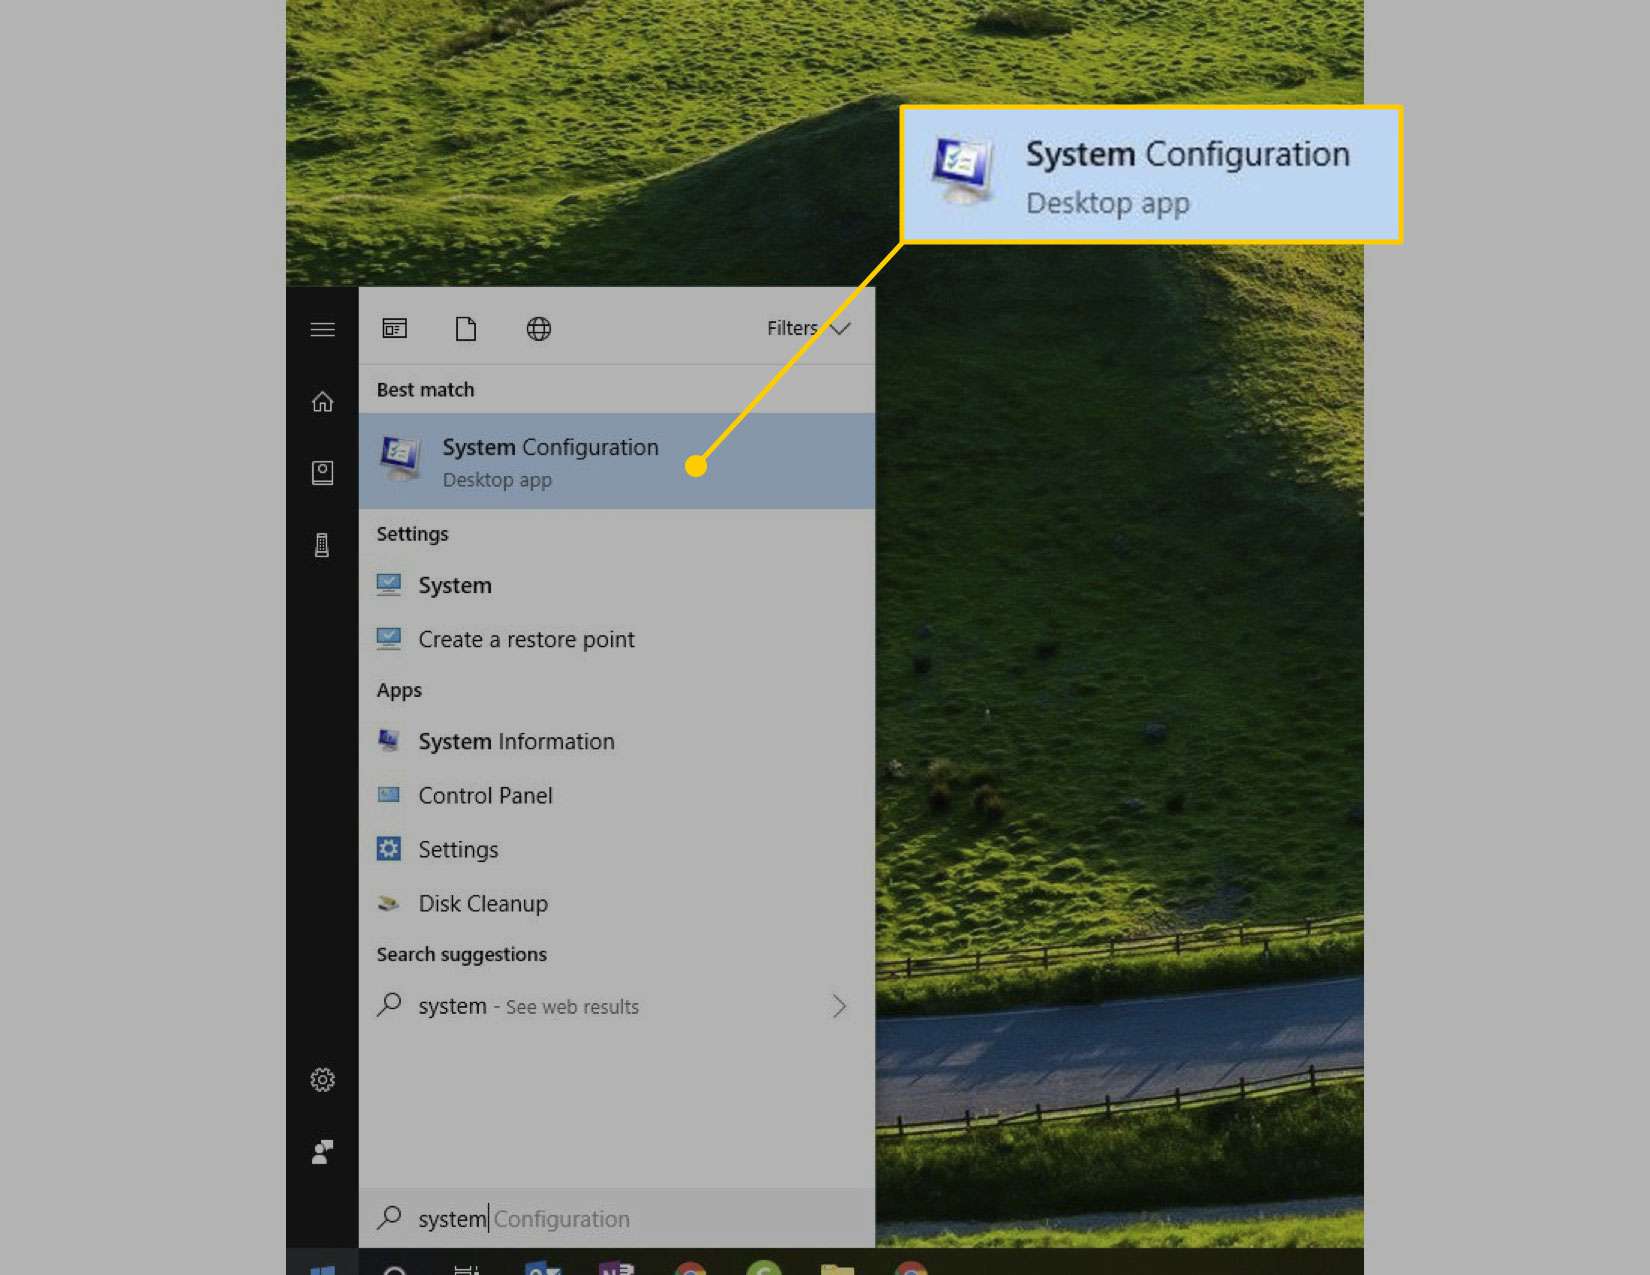Click the Home icon in sidebar
The height and width of the screenshot is (1275, 1650).
(322, 402)
